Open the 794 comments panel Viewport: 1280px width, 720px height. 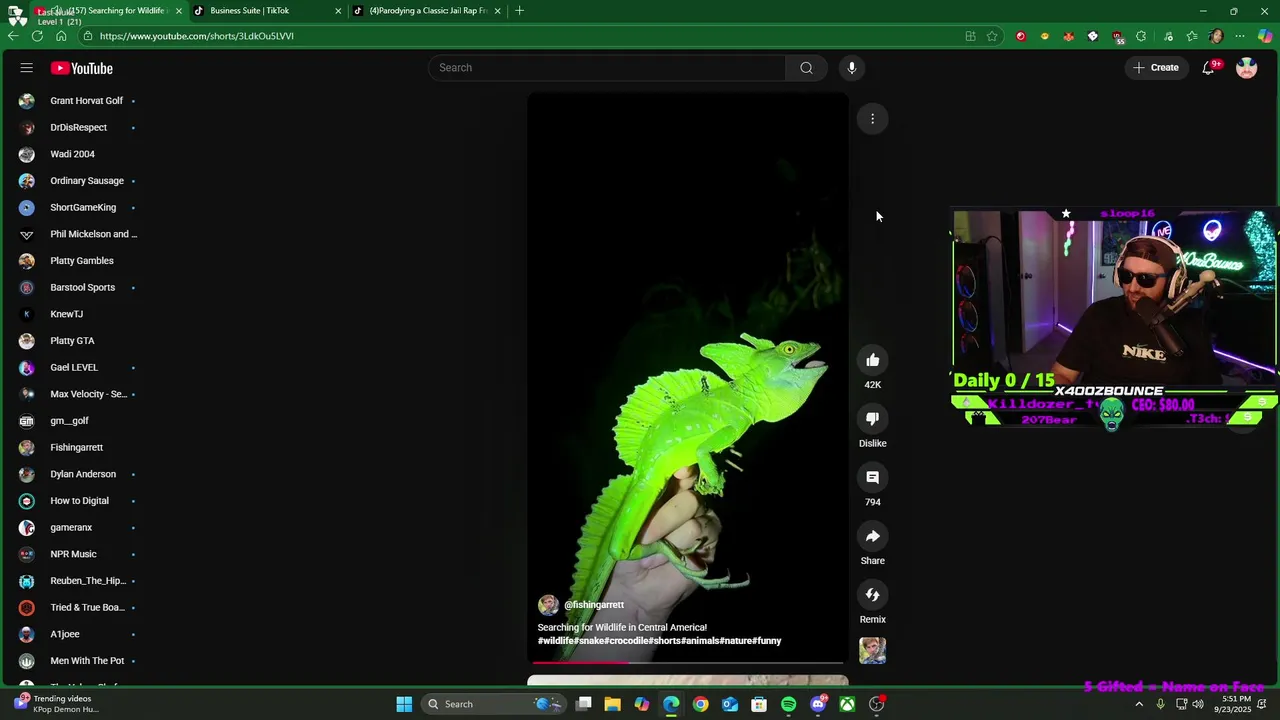pos(872,478)
